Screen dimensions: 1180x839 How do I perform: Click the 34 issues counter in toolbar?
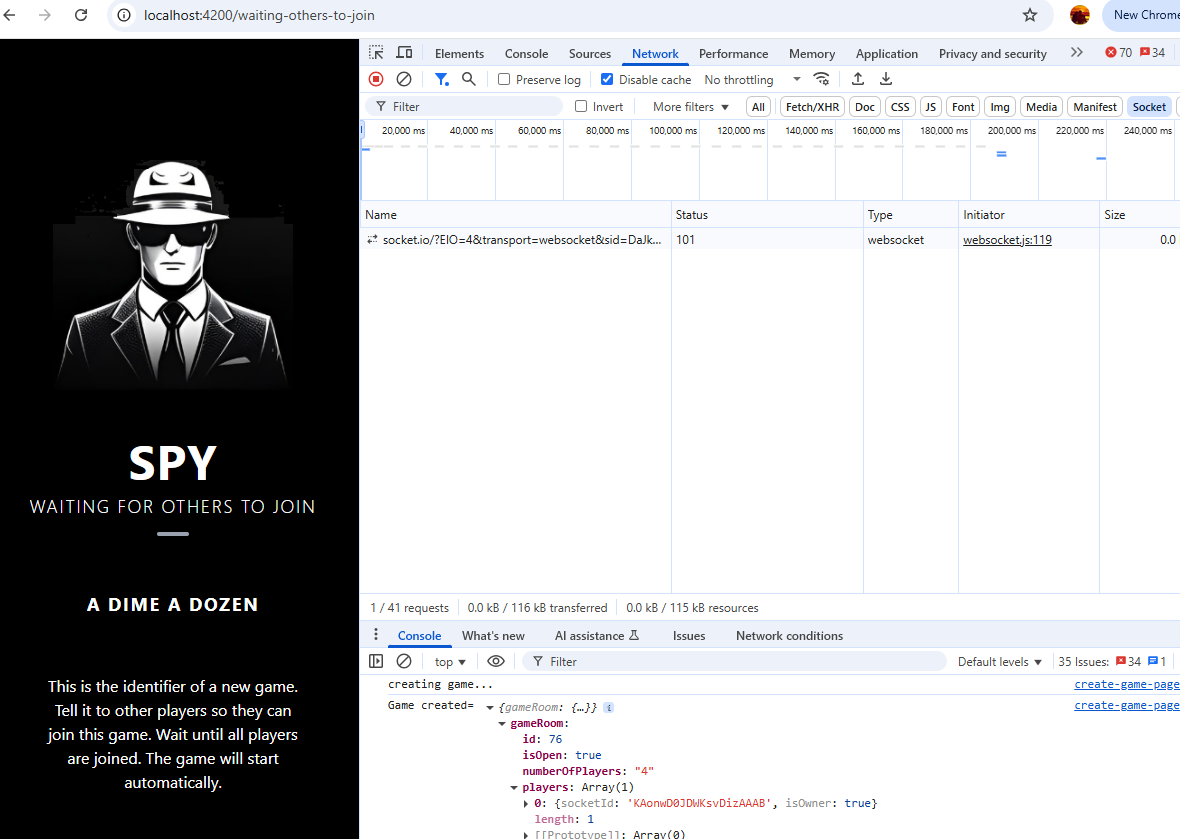coord(1152,53)
